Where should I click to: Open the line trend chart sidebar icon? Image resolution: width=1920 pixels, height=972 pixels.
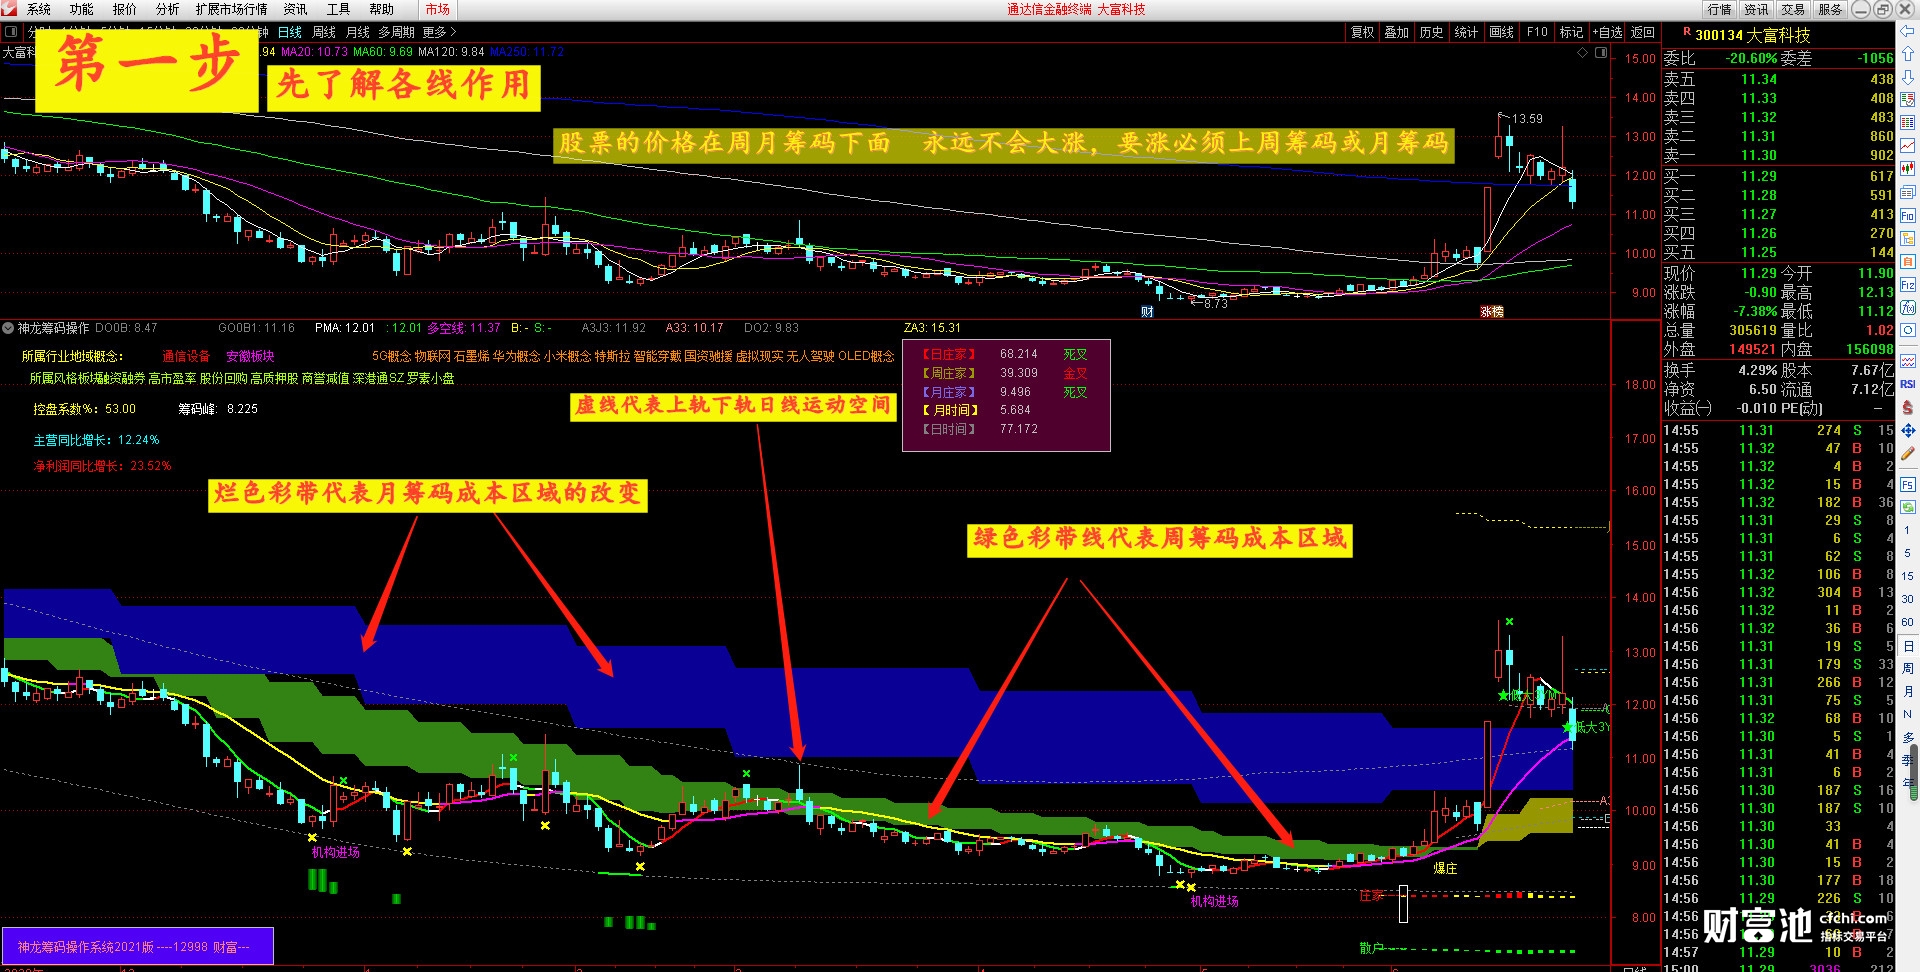pyautogui.click(x=1908, y=146)
